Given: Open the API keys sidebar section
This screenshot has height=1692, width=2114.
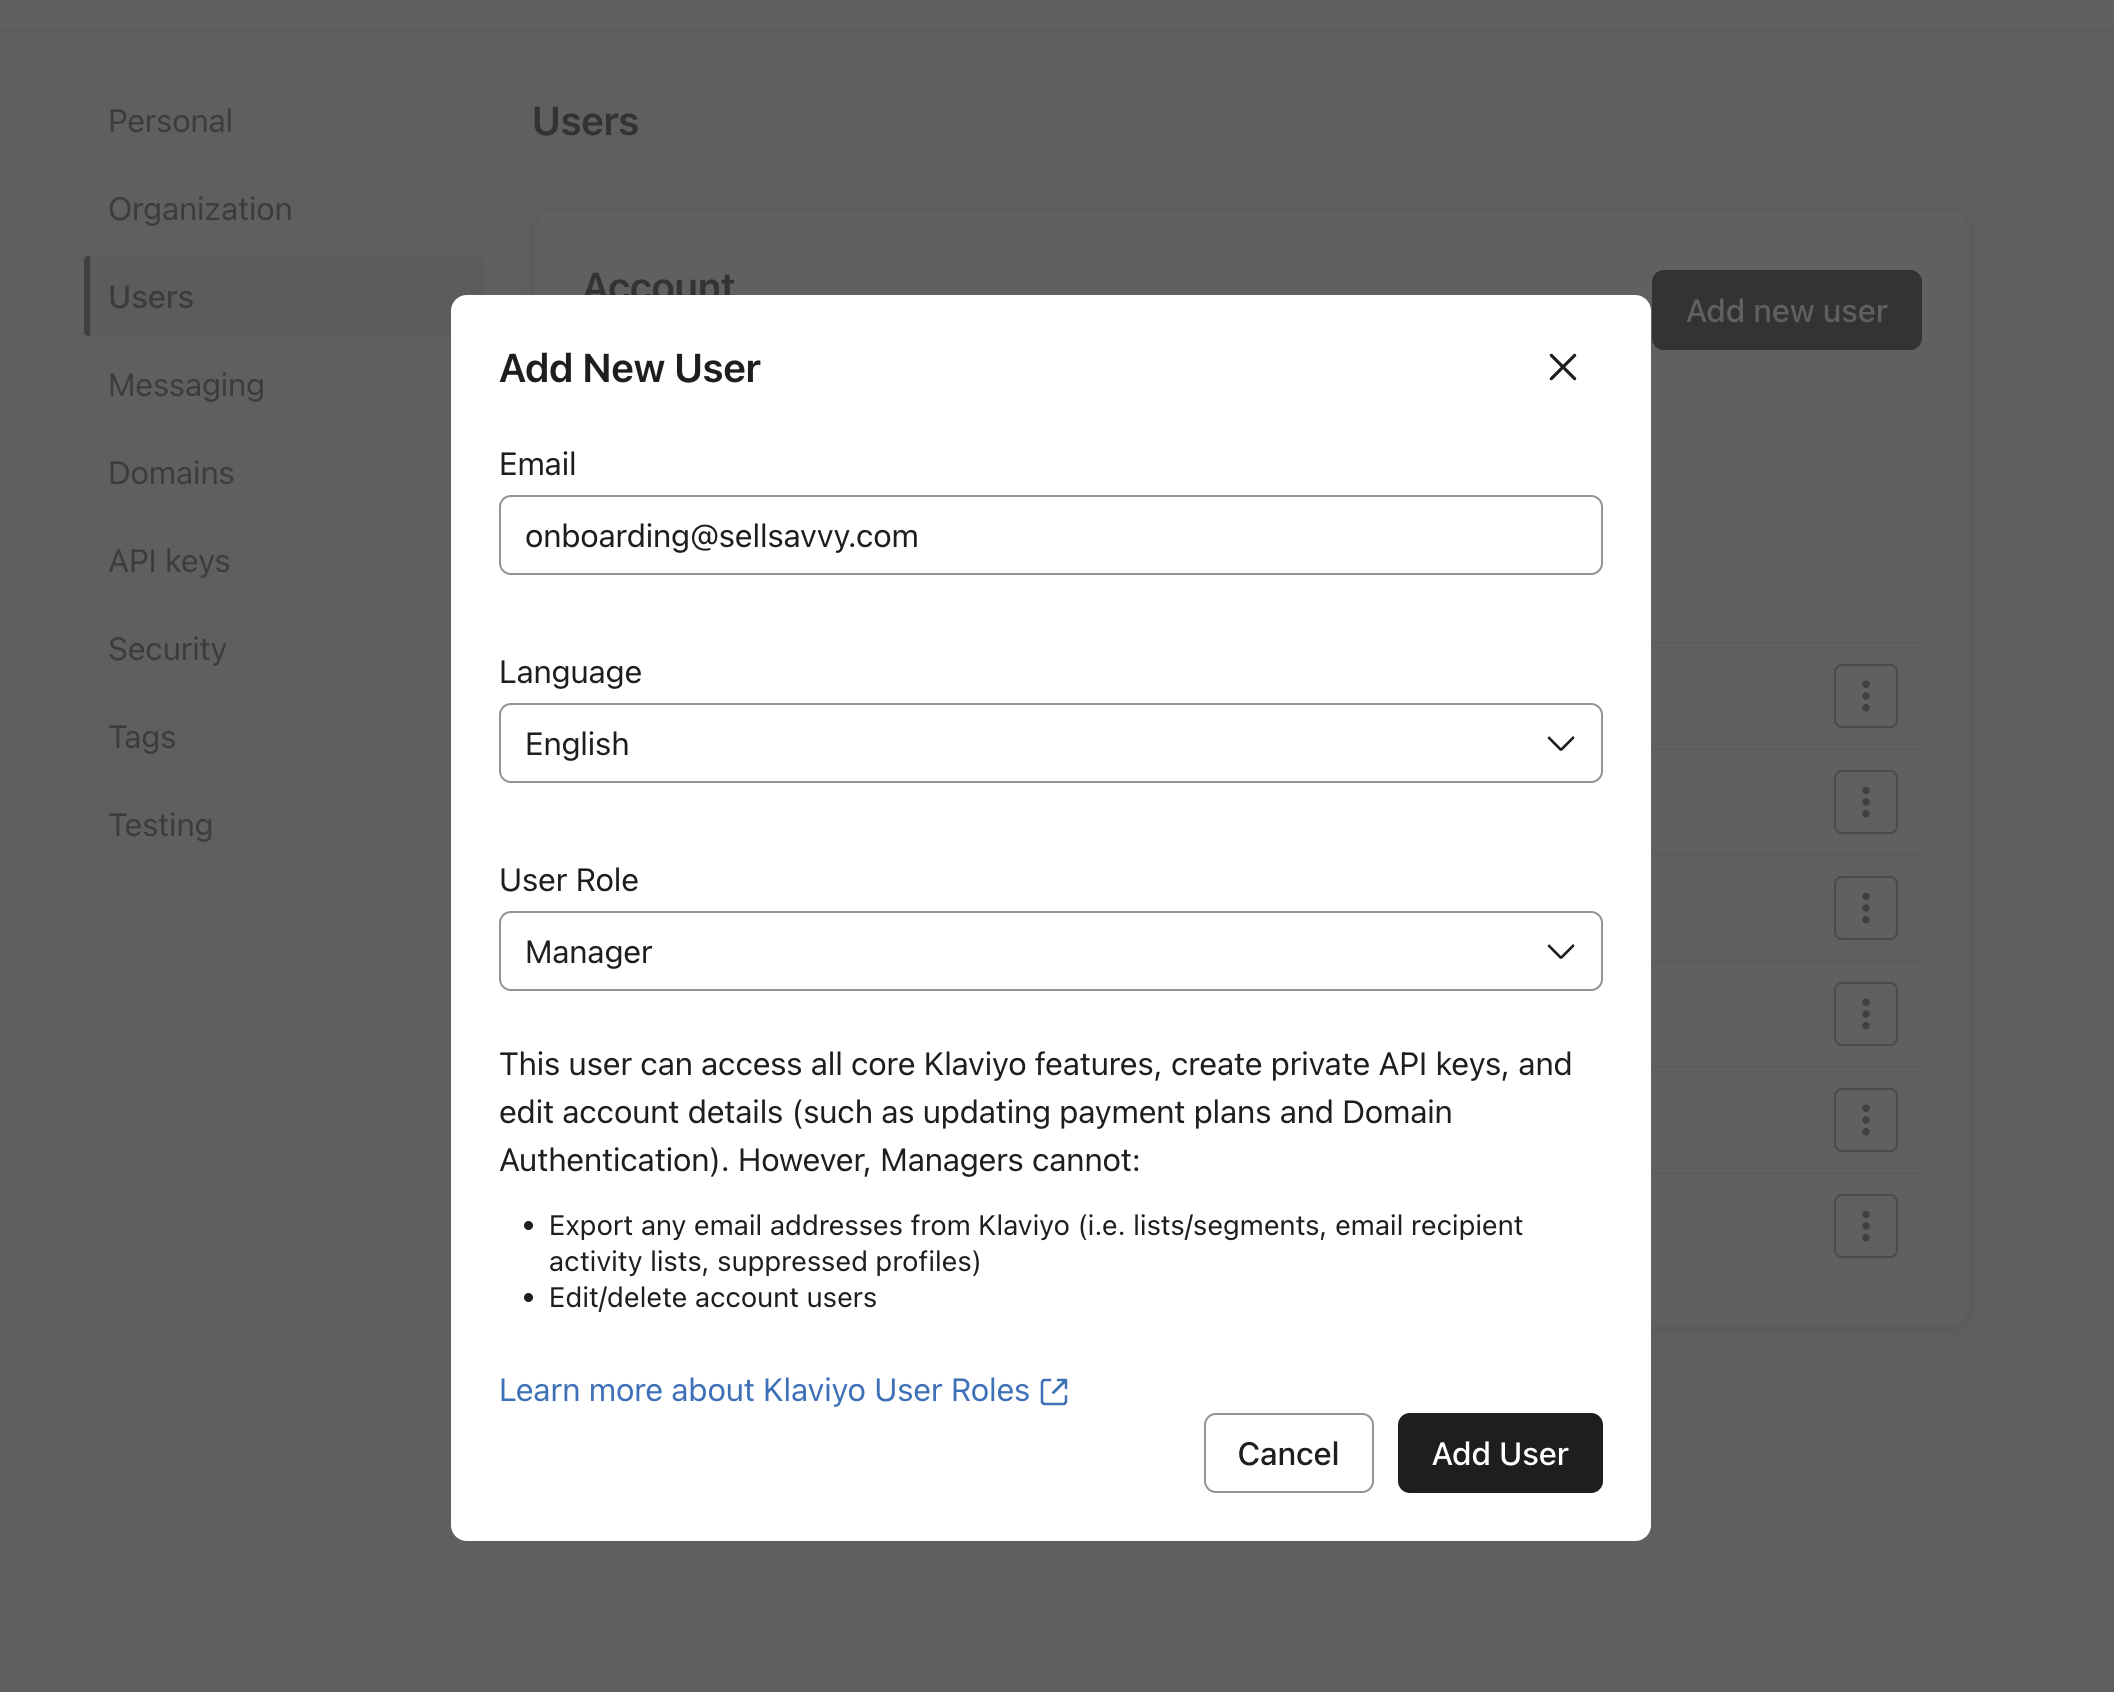Looking at the screenshot, I should coord(169,561).
